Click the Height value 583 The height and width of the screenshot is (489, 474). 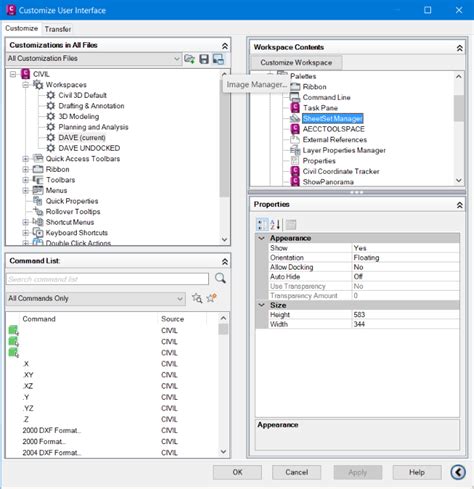click(x=405, y=315)
